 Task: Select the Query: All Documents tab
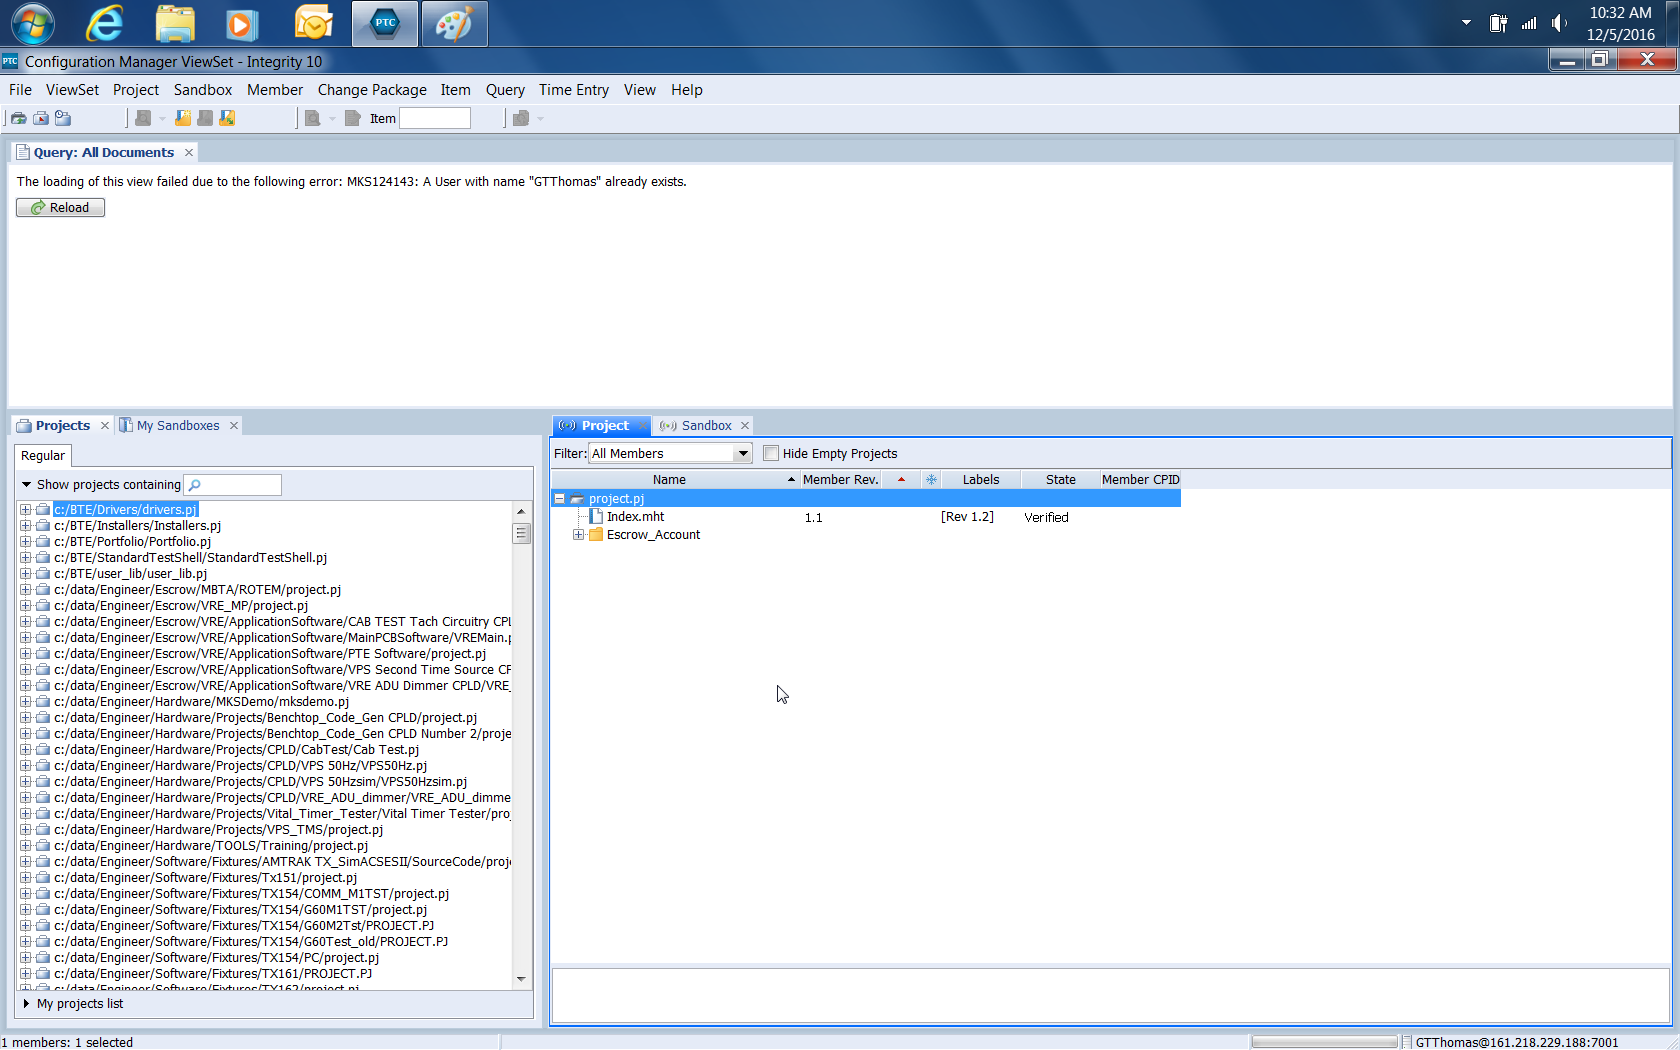(103, 152)
